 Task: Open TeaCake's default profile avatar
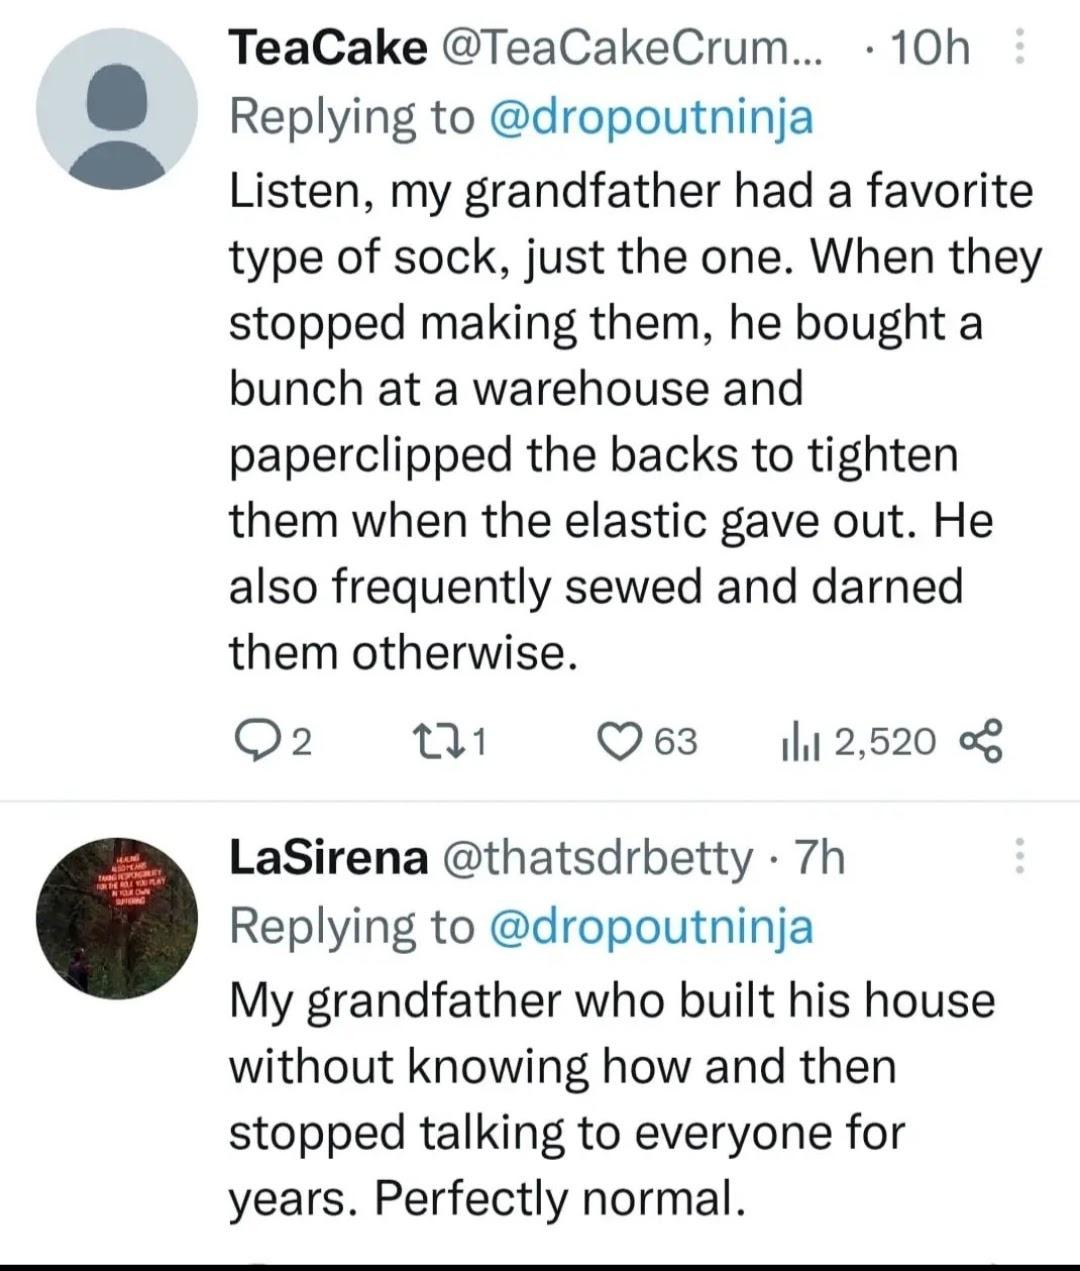(x=116, y=109)
